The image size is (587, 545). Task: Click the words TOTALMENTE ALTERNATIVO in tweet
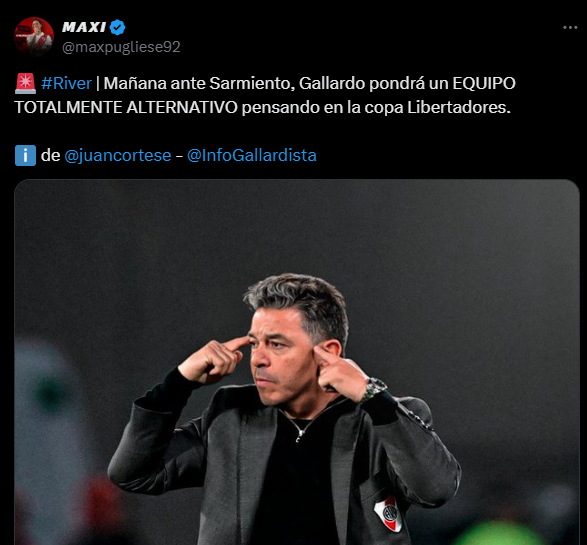tap(126, 107)
